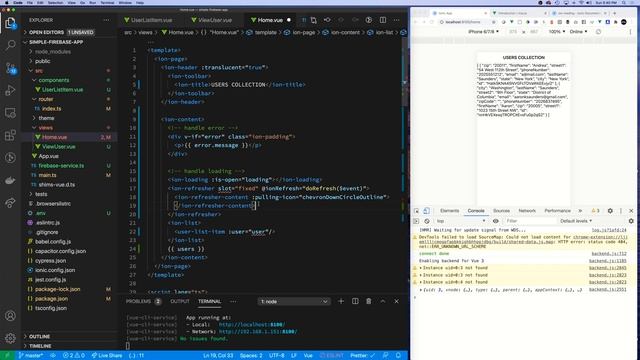Screen dimensions: 640x360
Task: Expand the node_modules folder
Action: (53, 52)
